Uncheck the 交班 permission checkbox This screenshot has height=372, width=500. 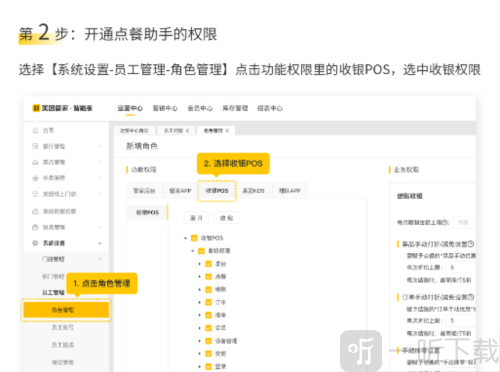pos(209,353)
